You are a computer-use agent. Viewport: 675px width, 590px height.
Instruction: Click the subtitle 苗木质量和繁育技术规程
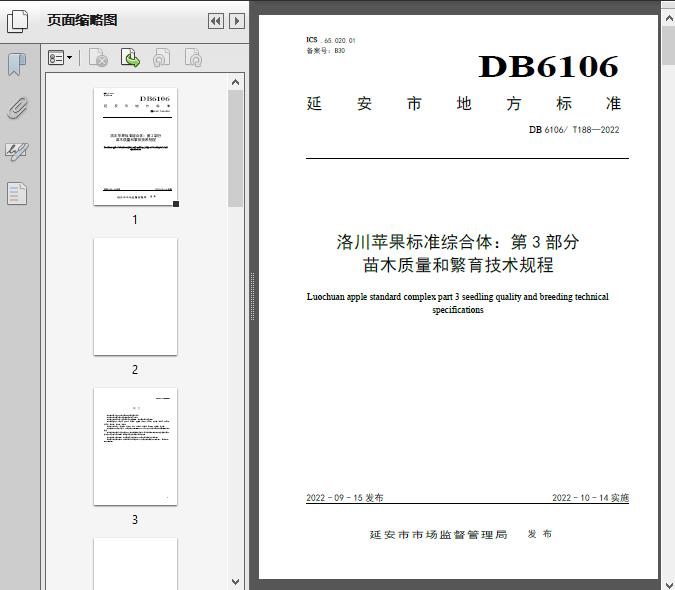coord(458,265)
